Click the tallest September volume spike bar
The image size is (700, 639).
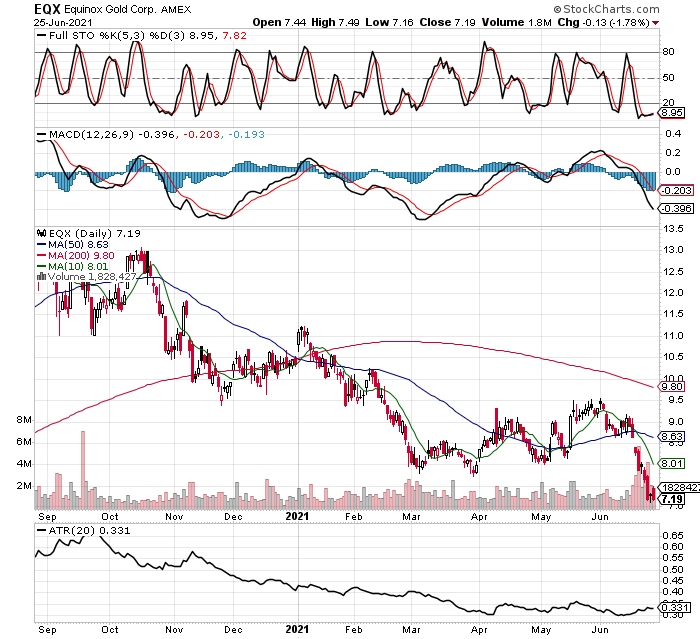(x=83, y=470)
